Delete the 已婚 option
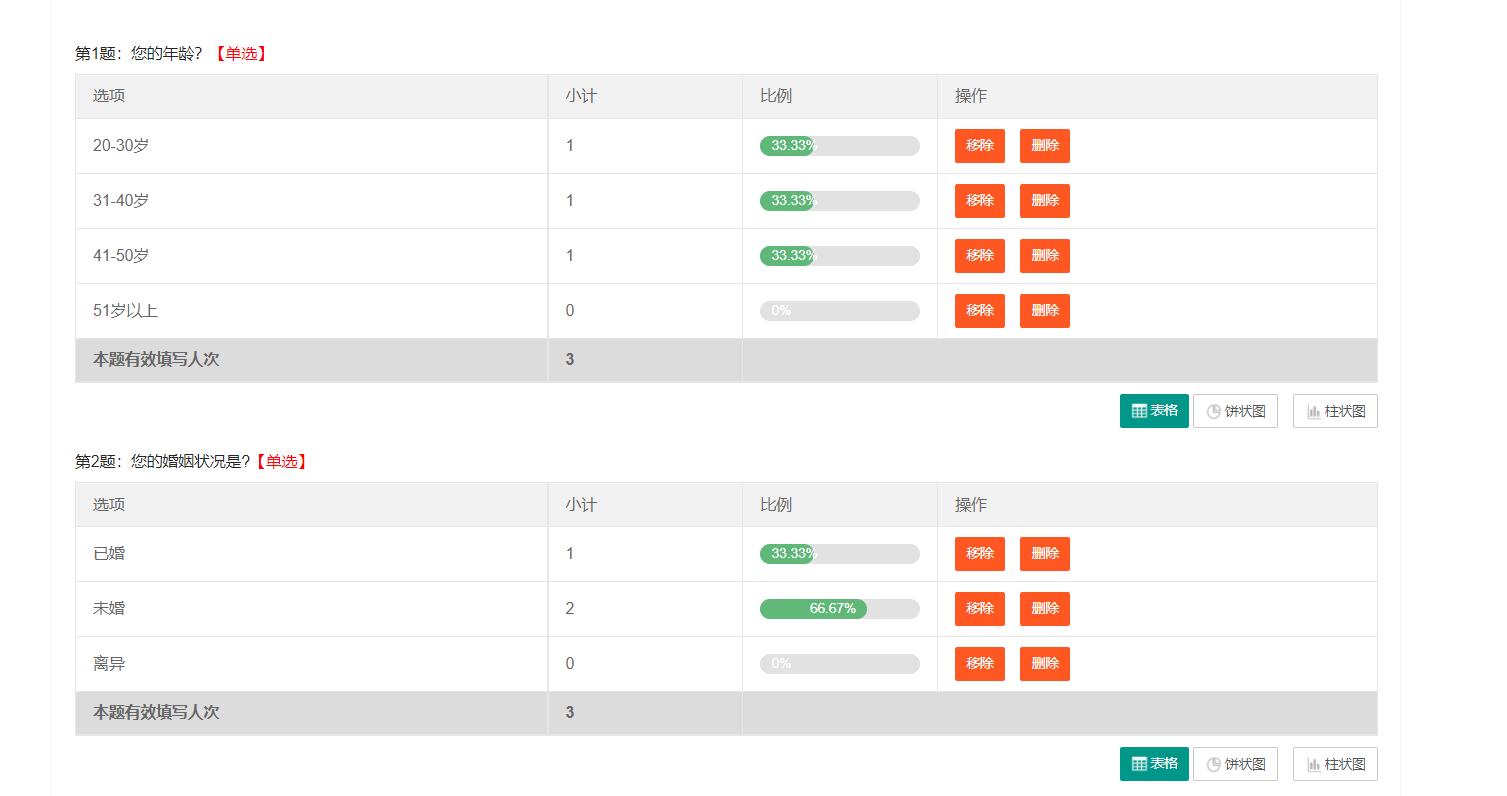The height and width of the screenshot is (796, 1507). pyautogui.click(x=1044, y=554)
